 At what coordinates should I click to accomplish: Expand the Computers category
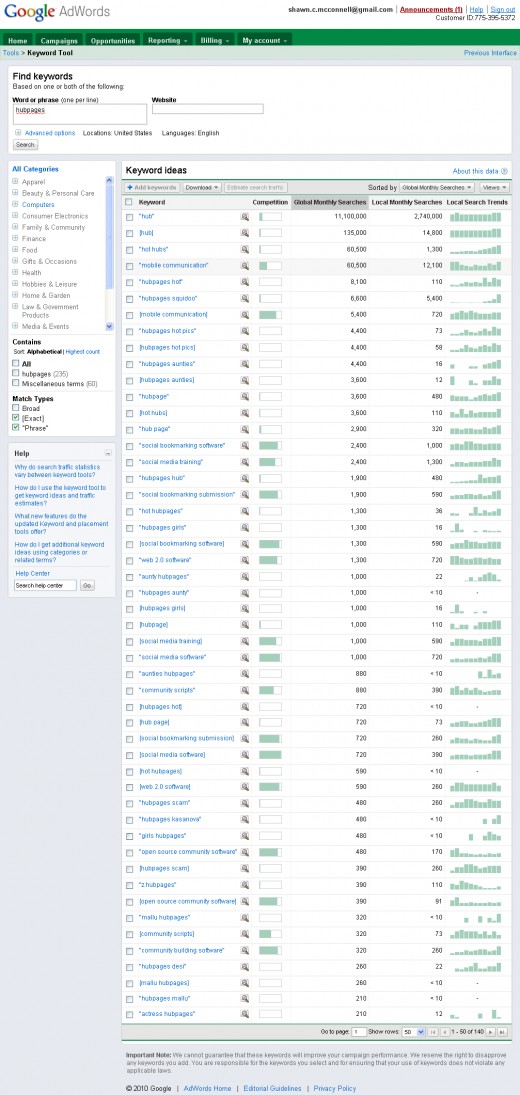point(15,205)
